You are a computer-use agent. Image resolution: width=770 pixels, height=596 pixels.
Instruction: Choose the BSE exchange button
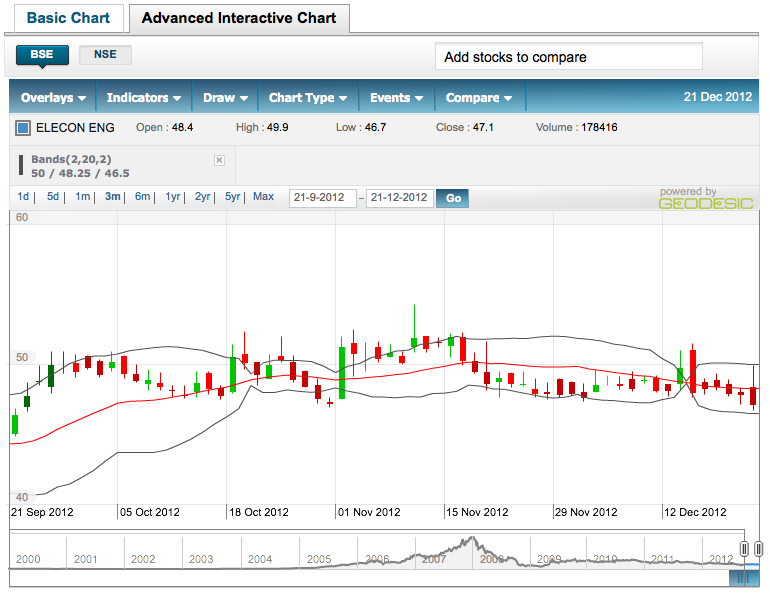[42, 55]
